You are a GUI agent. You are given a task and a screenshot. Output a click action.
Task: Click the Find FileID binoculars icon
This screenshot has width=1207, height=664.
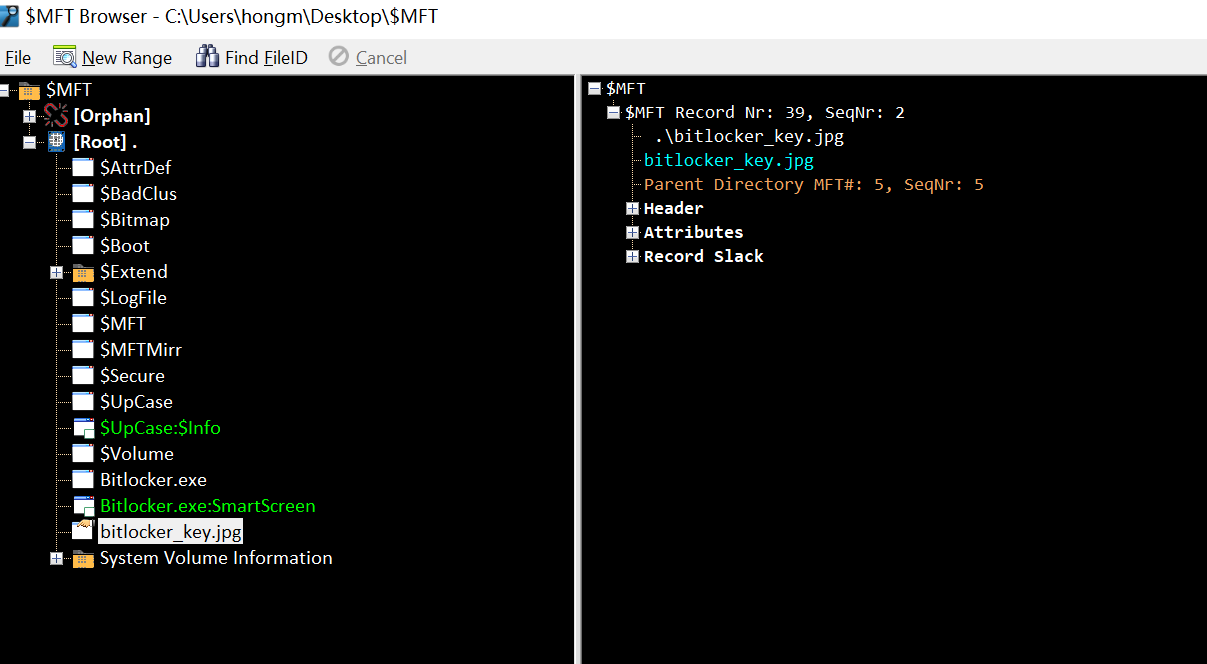pos(207,57)
